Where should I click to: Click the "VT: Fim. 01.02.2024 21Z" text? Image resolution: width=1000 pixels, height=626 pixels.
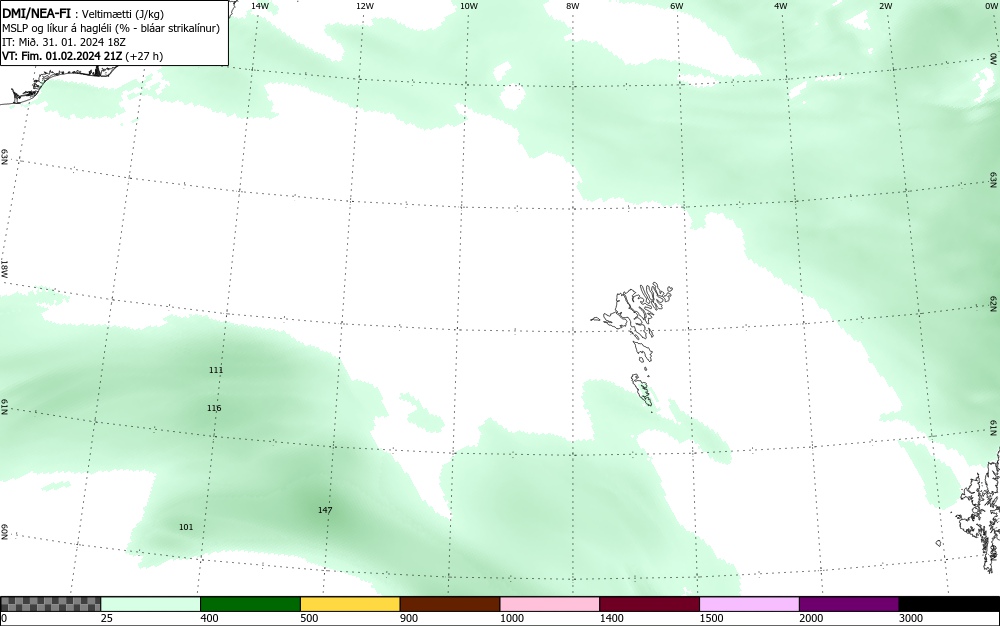tap(62, 56)
